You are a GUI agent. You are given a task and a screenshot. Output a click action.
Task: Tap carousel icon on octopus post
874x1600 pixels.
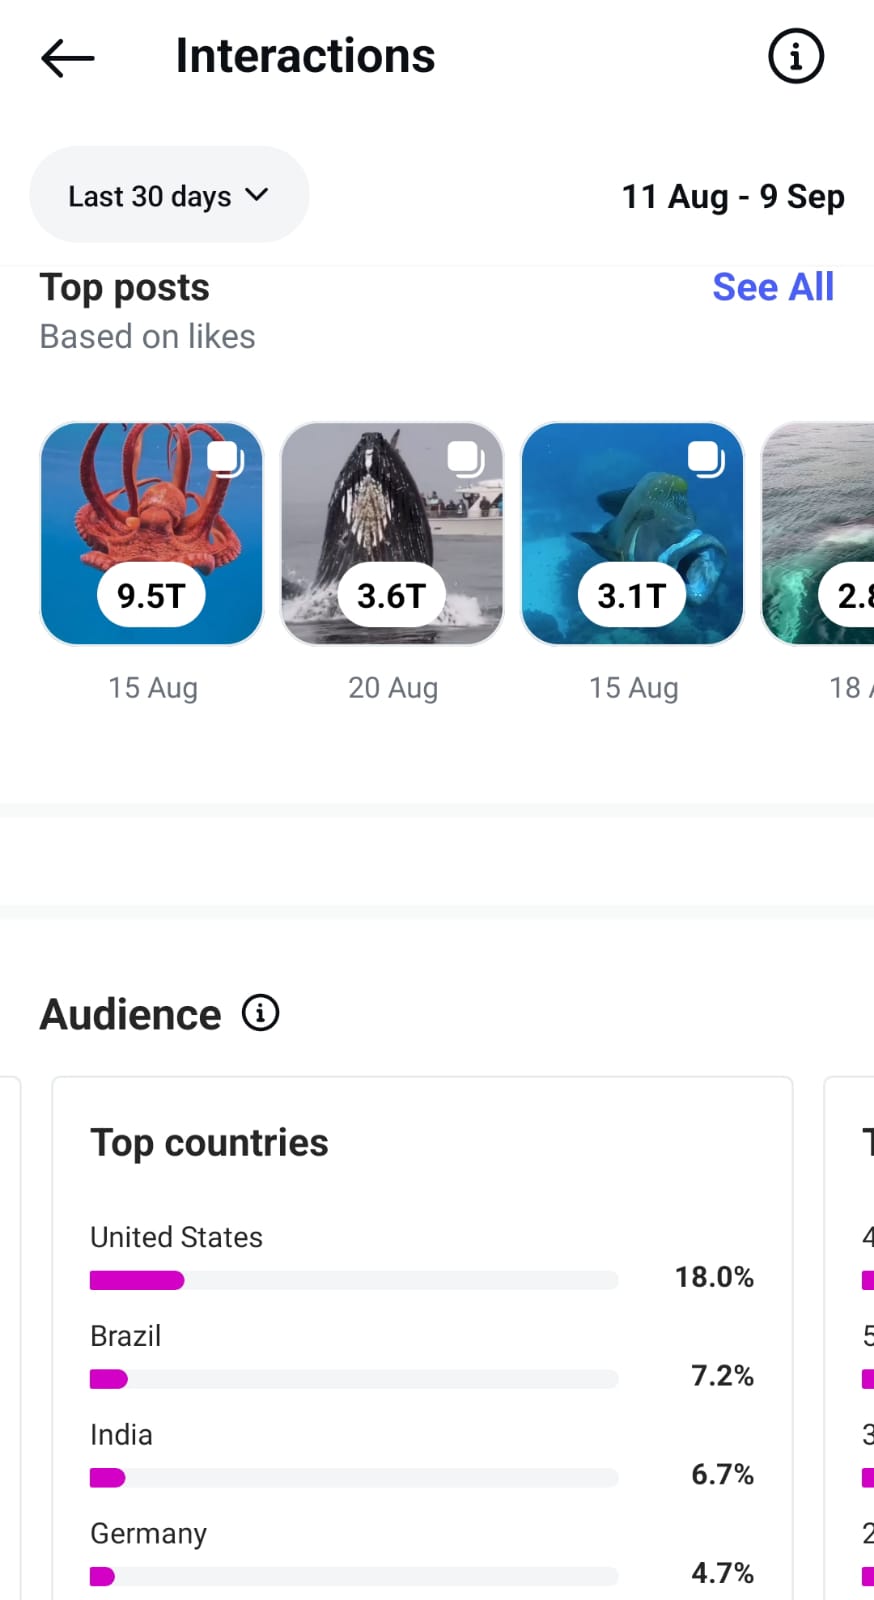click(x=225, y=459)
